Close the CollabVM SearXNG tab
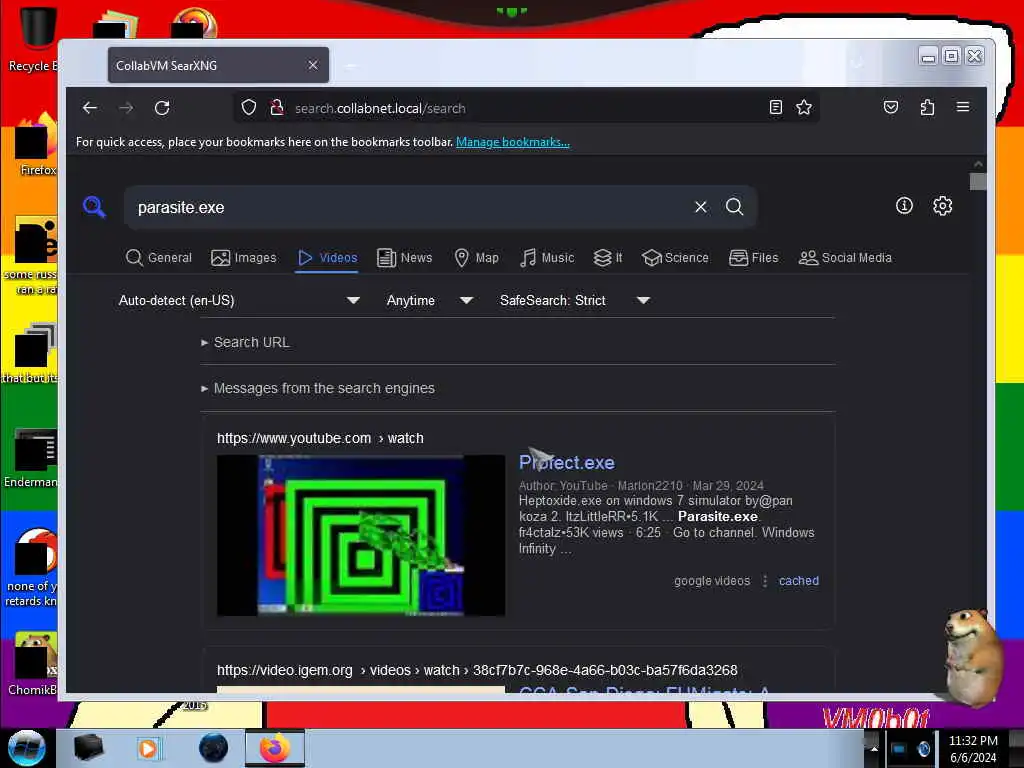Image resolution: width=1024 pixels, height=768 pixels. click(x=313, y=65)
